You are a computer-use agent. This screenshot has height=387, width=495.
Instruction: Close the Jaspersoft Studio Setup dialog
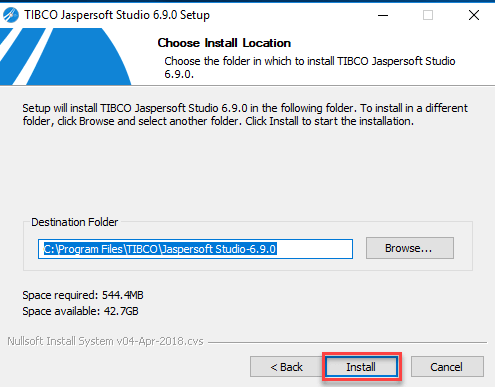pyautogui.click(x=474, y=15)
